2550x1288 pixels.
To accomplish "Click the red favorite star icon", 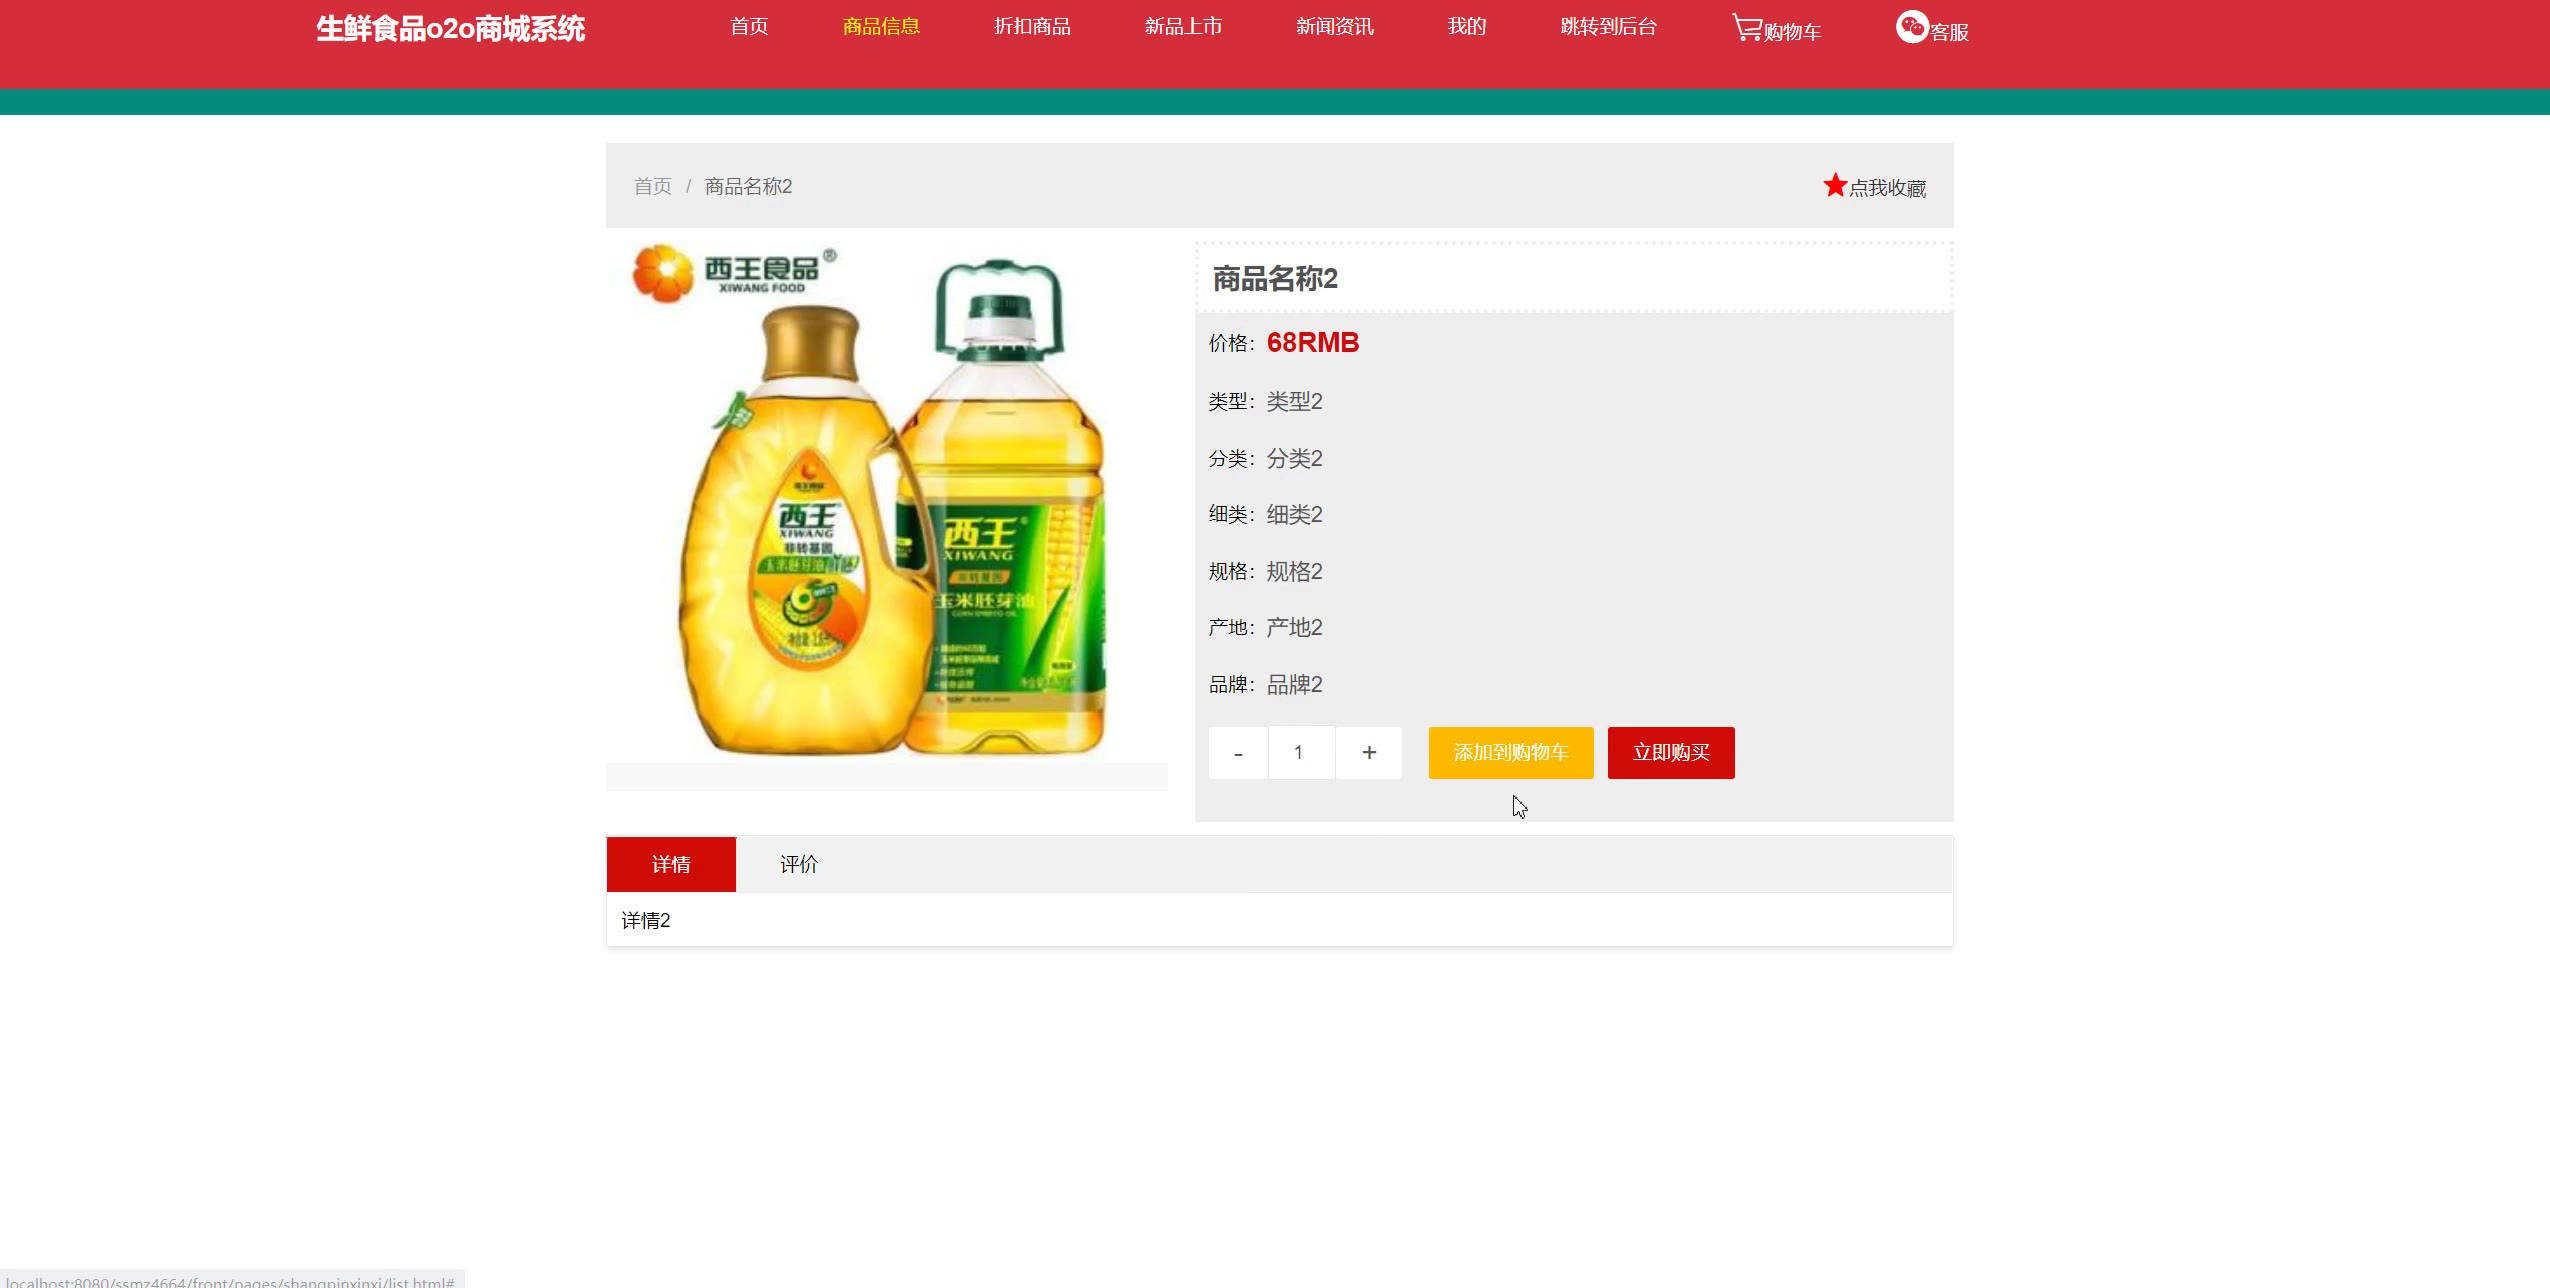I will [x=1834, y=185].
